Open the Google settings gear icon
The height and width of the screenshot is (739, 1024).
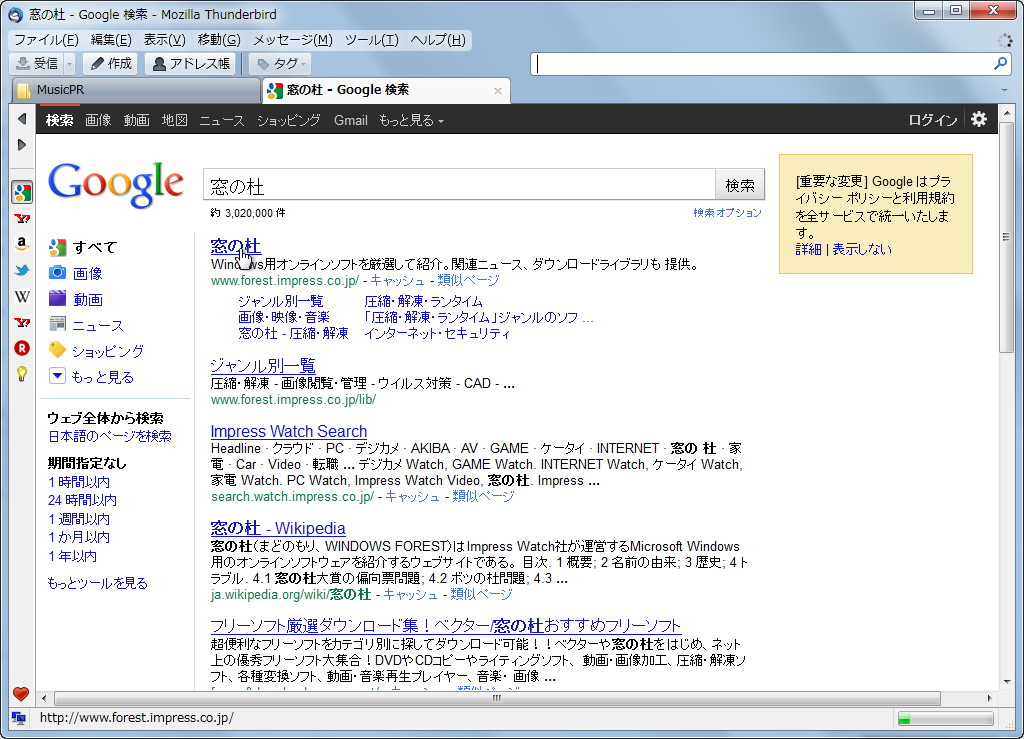(x=978, y=119)
